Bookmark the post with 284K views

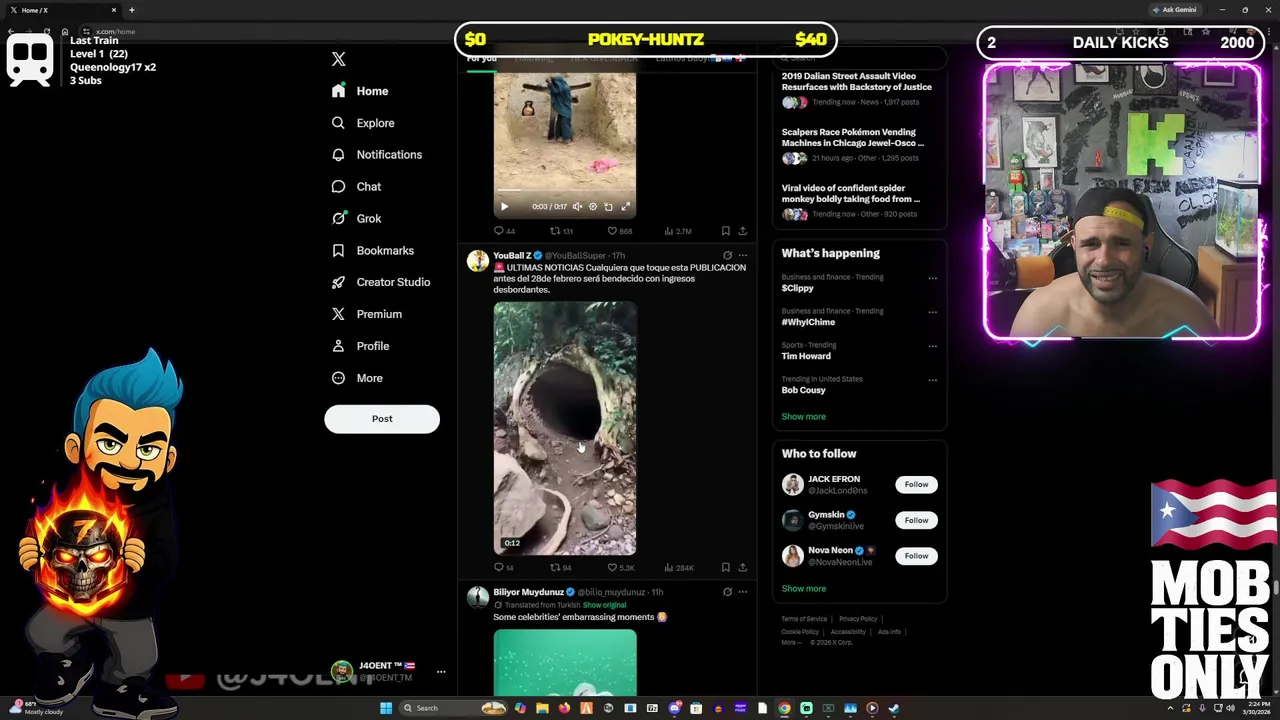pos(726,567)
